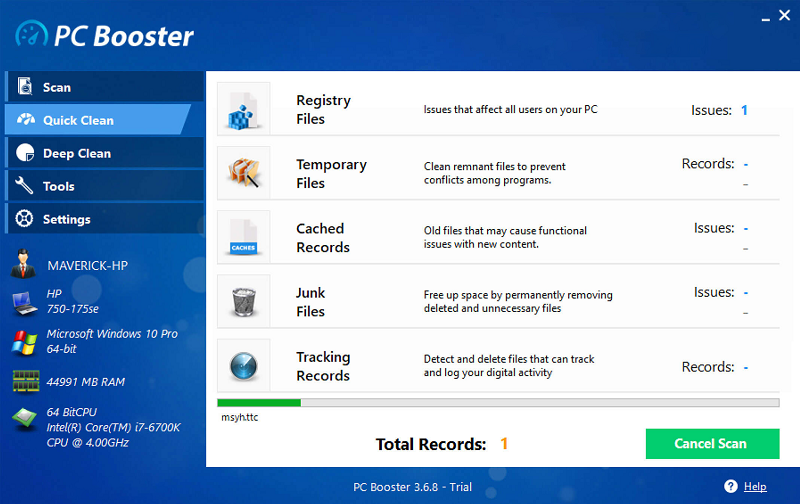Click the Junk Files Issues label
Viewport: 800px width, 504px height.
point(714,292)
